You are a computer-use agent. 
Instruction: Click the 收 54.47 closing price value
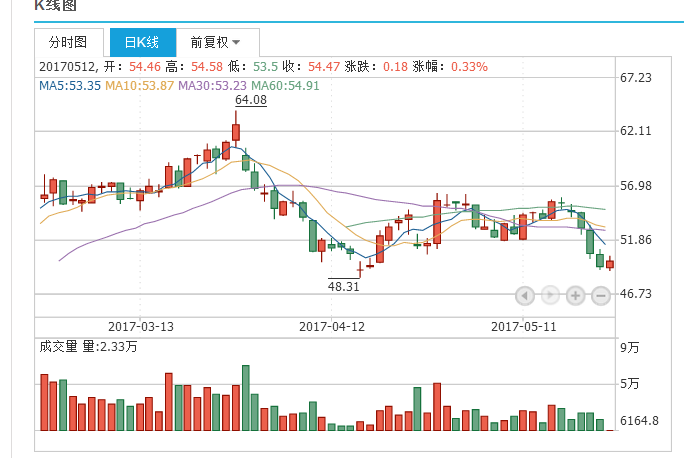click(324, 67)
